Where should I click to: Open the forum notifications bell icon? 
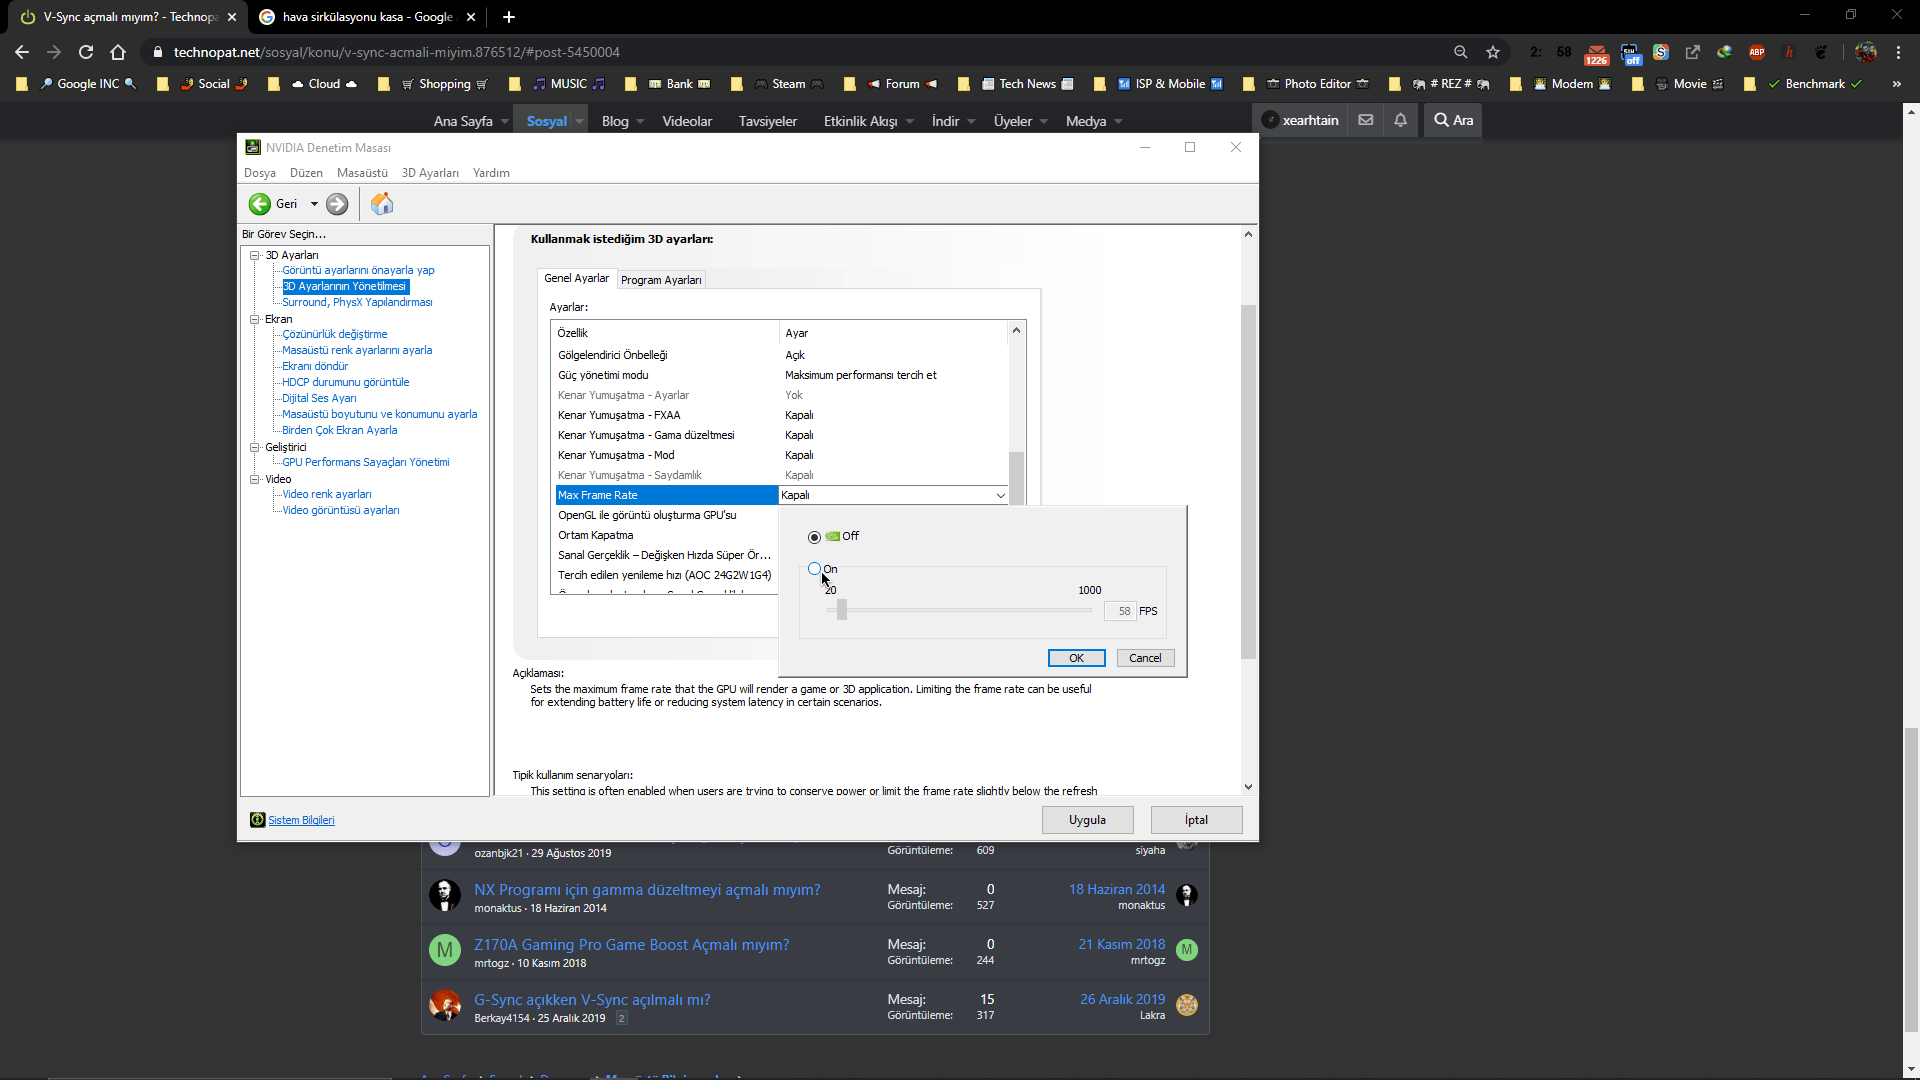coord(1400,120)
